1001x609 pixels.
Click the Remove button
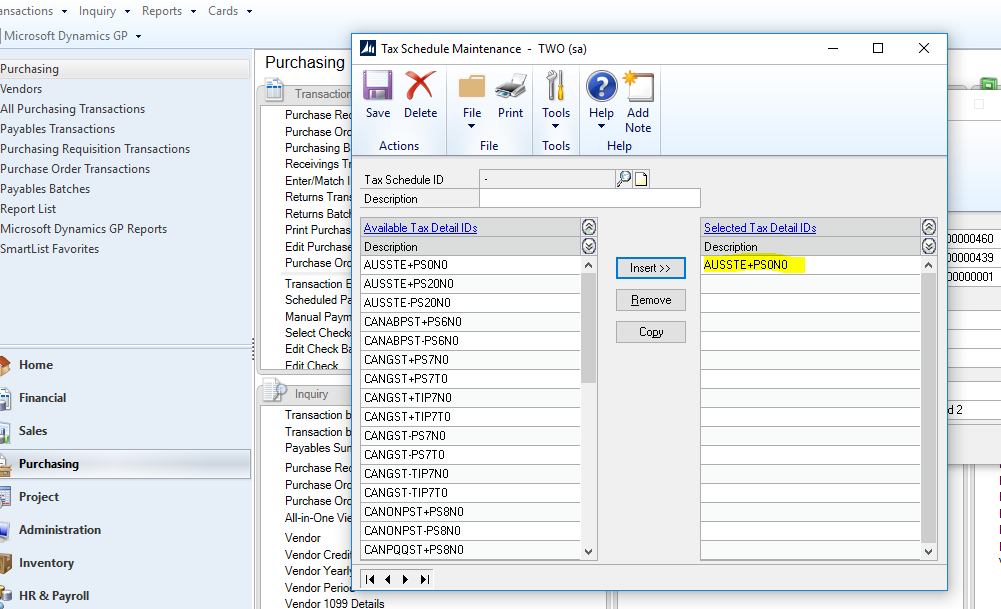651,300
